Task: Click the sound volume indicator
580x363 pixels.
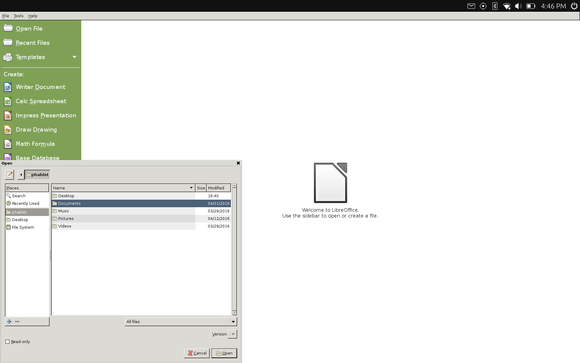Action: tap(518, 6)
